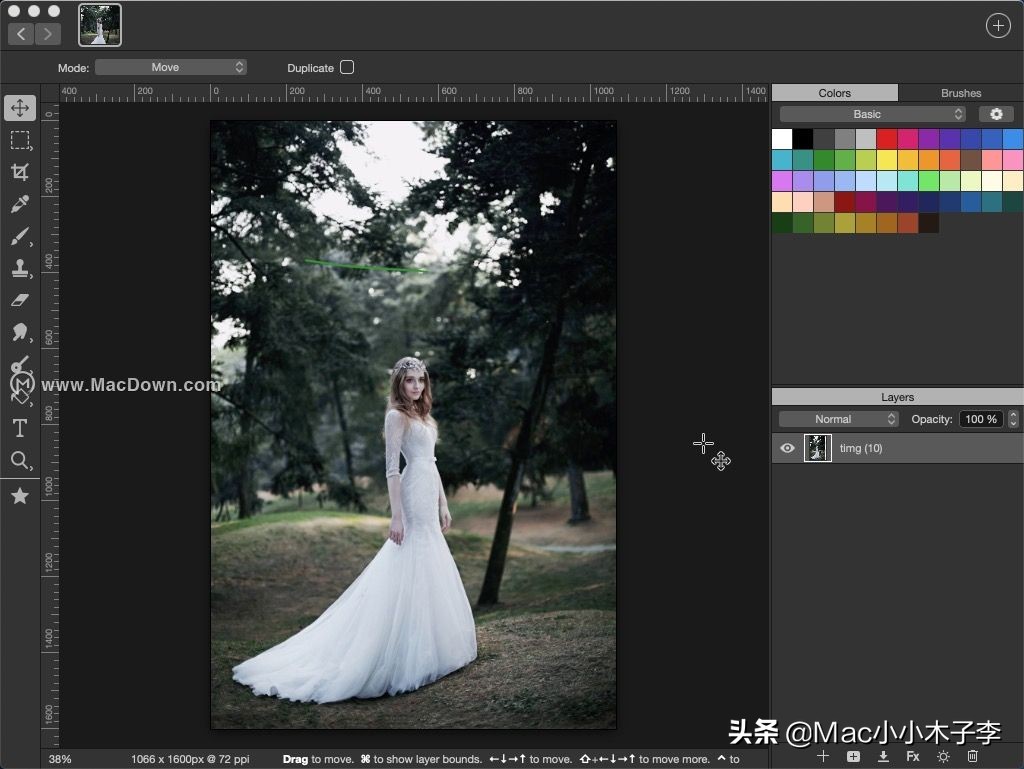The height and width of the screenshot is (769, 1024).
Task: Hide the timg (10) layer
Action: [788, 448]
